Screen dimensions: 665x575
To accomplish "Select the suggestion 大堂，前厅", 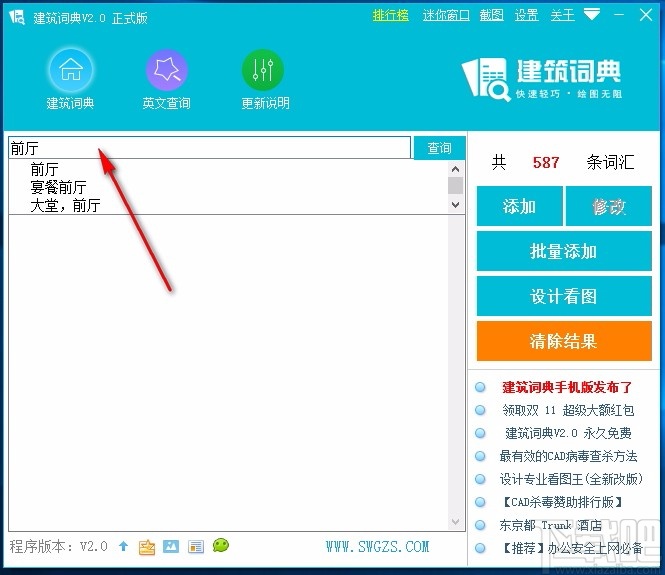I will 65,205.
